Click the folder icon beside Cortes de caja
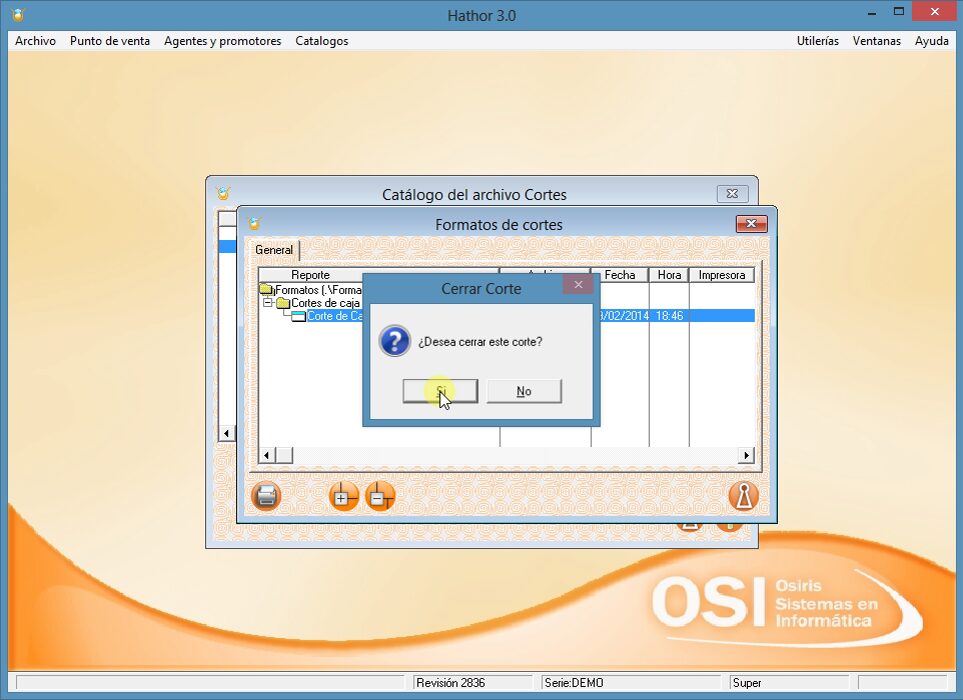Viewport: 963px width, 700px height. (x=283, y=303)
